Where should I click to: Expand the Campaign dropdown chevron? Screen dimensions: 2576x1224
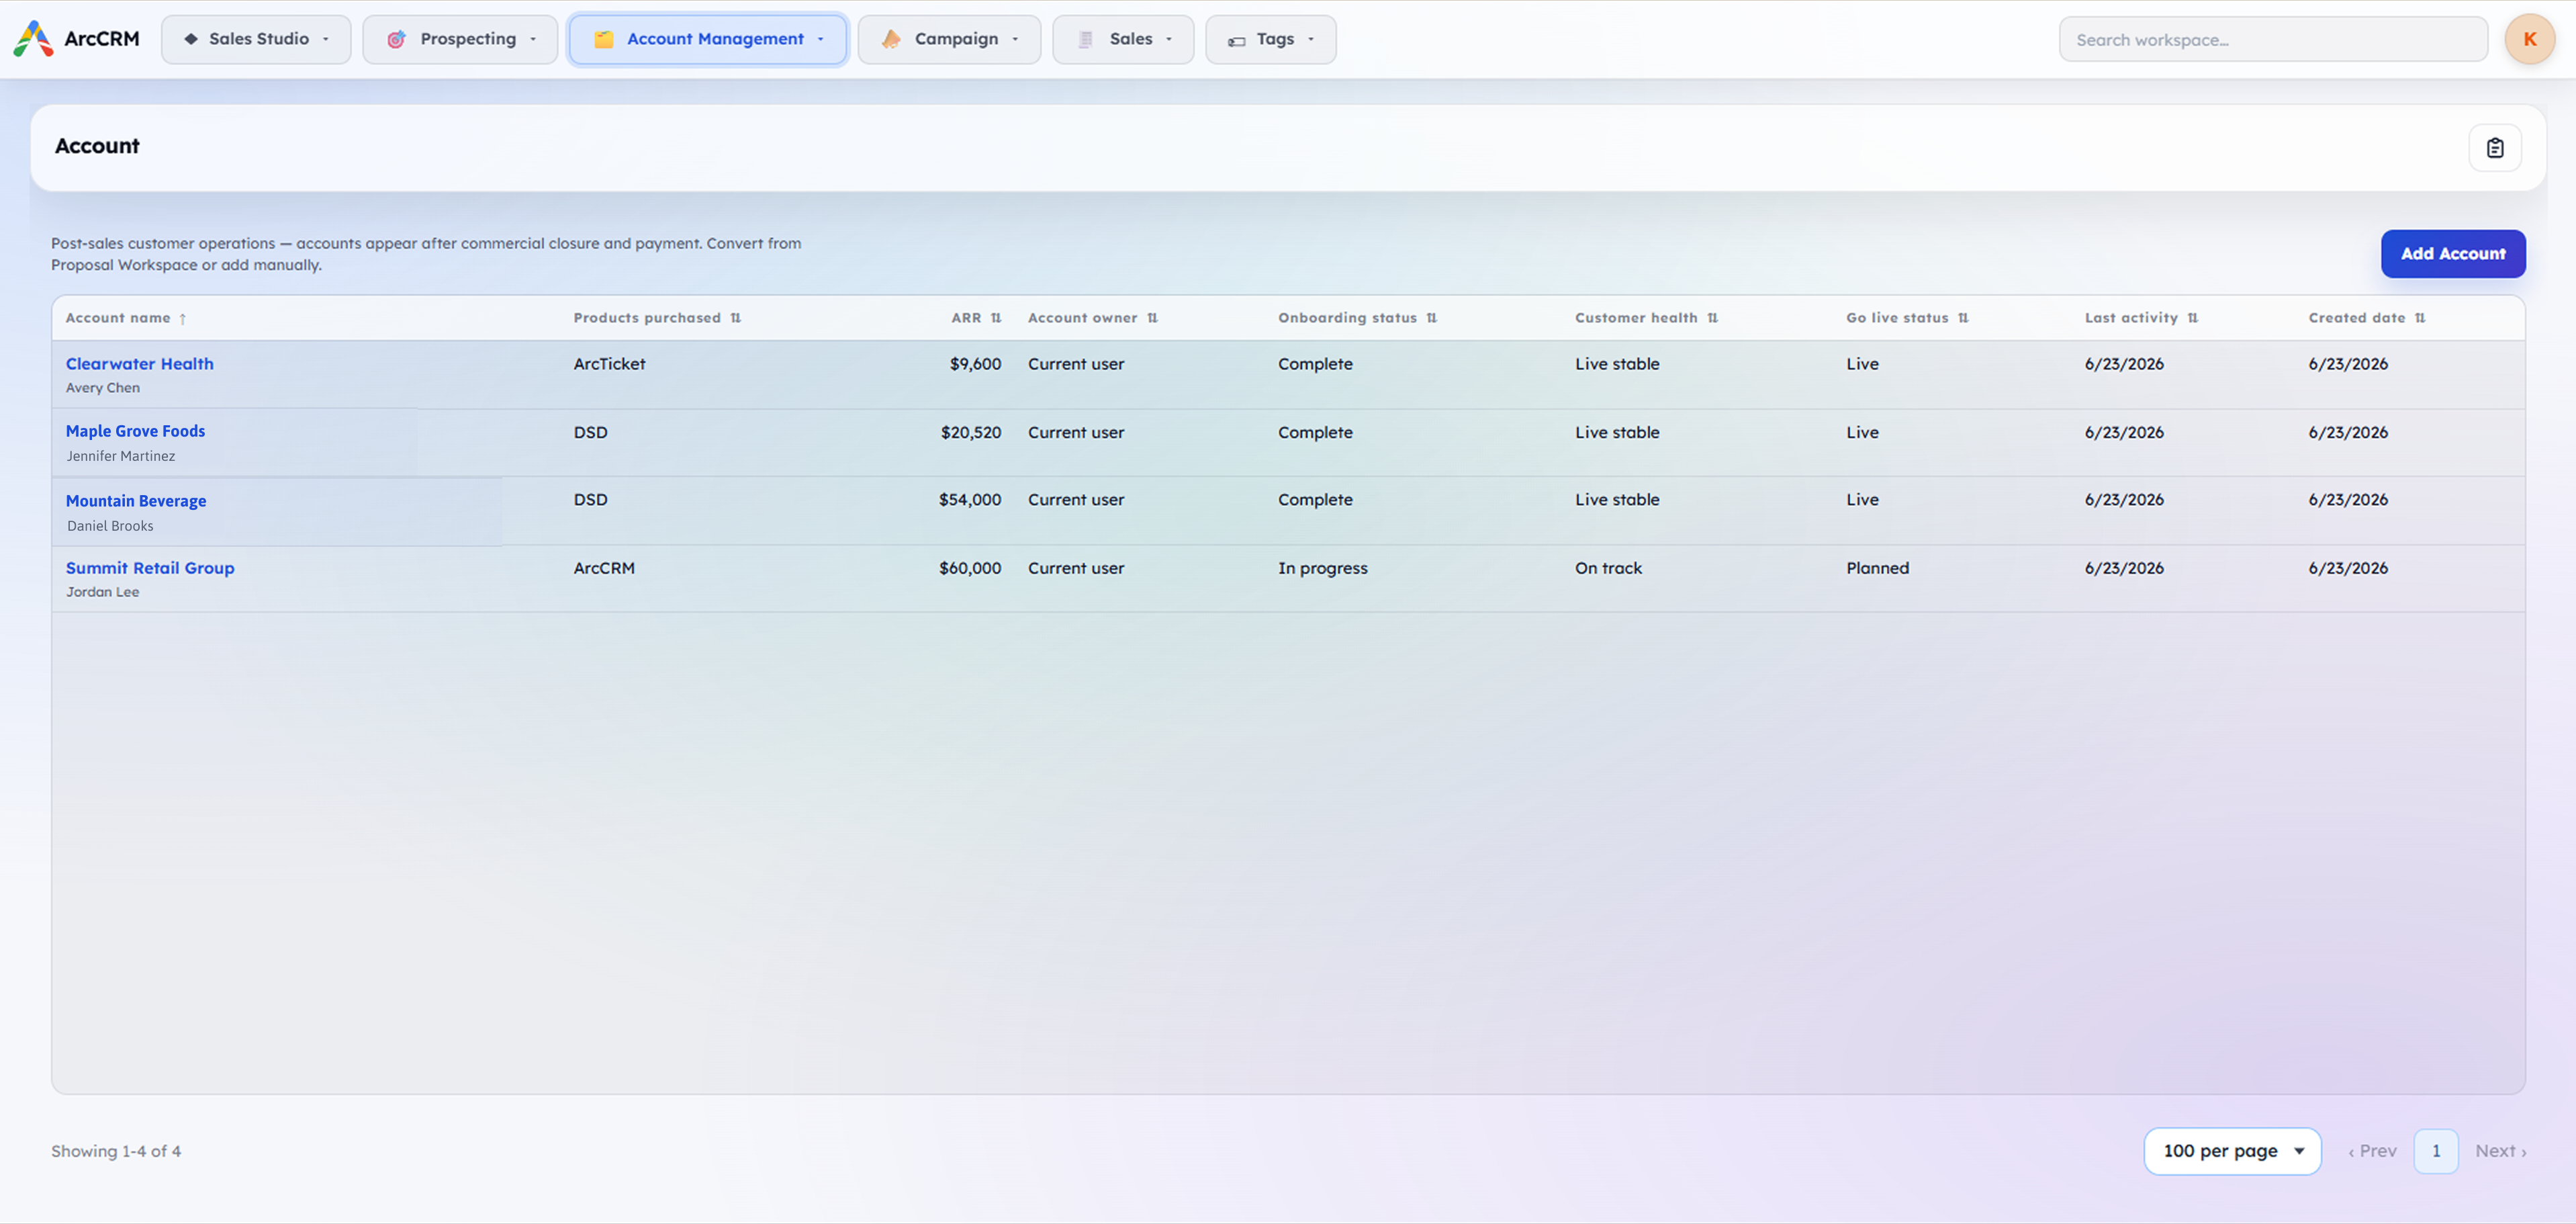1015,40
